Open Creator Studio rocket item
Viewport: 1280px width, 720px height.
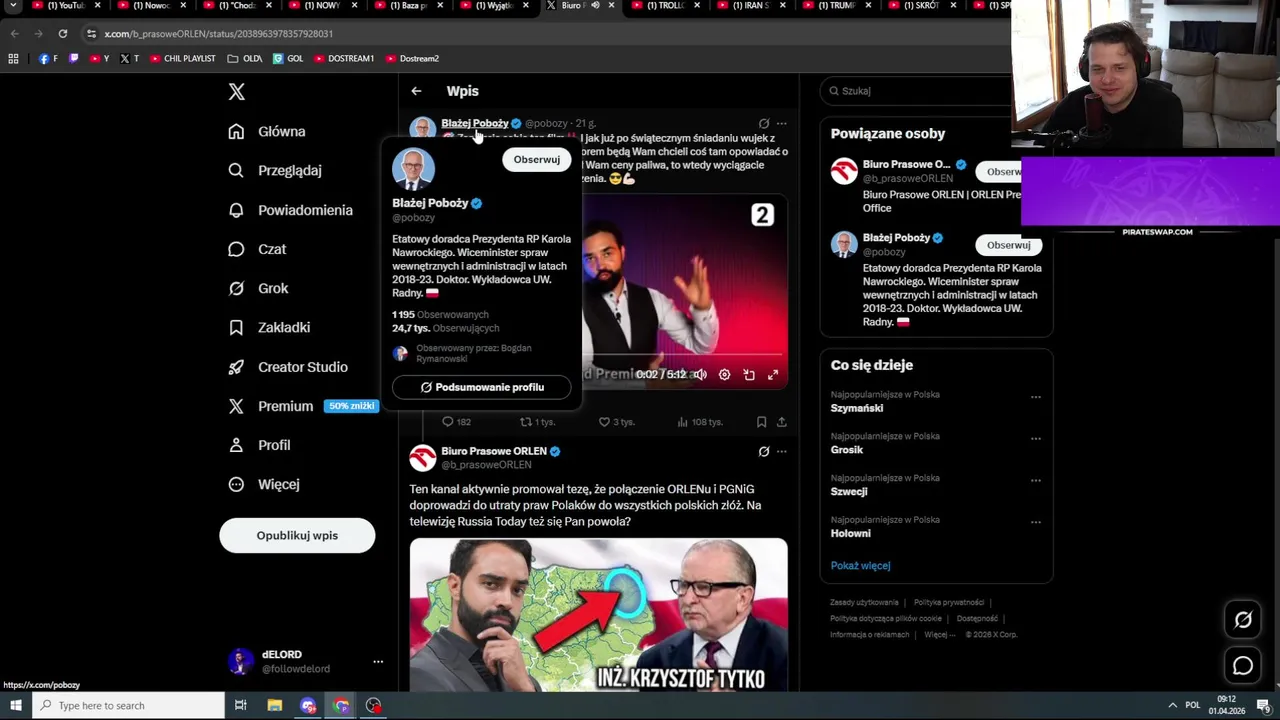[x=288, y=367]
